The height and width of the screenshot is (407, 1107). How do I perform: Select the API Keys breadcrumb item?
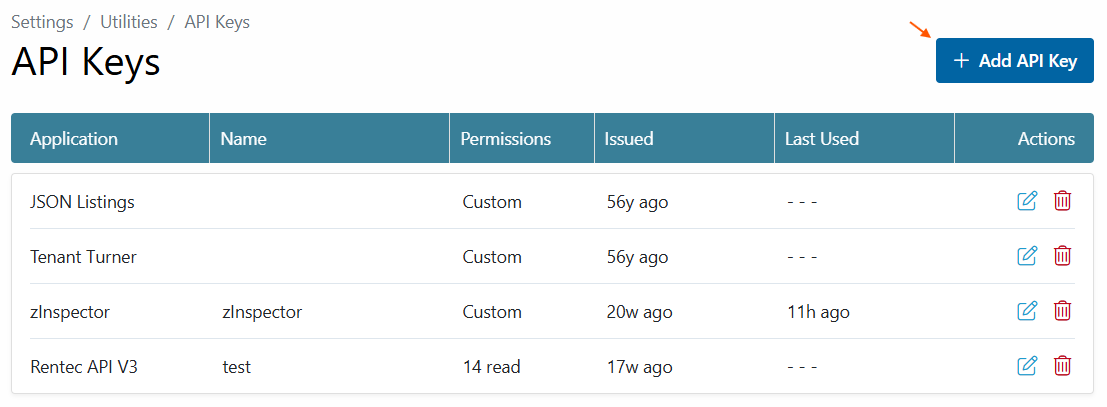[217, 22]
